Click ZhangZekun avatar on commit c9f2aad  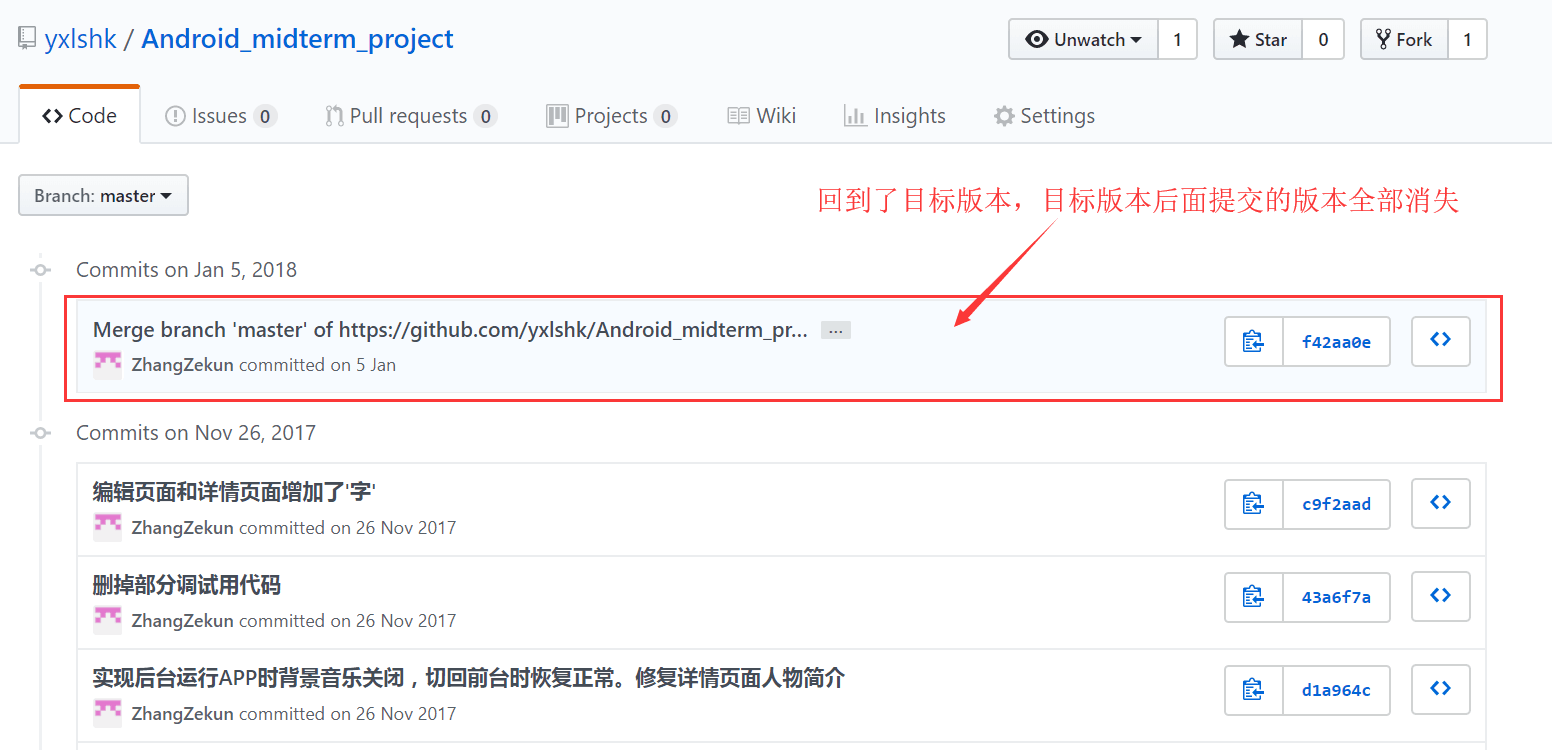click(107, 527)
